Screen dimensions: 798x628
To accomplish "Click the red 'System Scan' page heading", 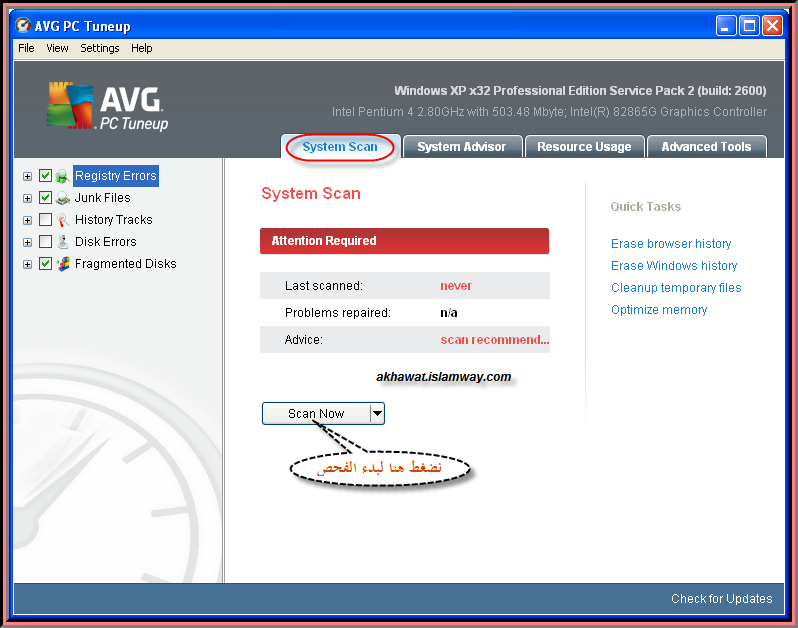I will [311, 193].
